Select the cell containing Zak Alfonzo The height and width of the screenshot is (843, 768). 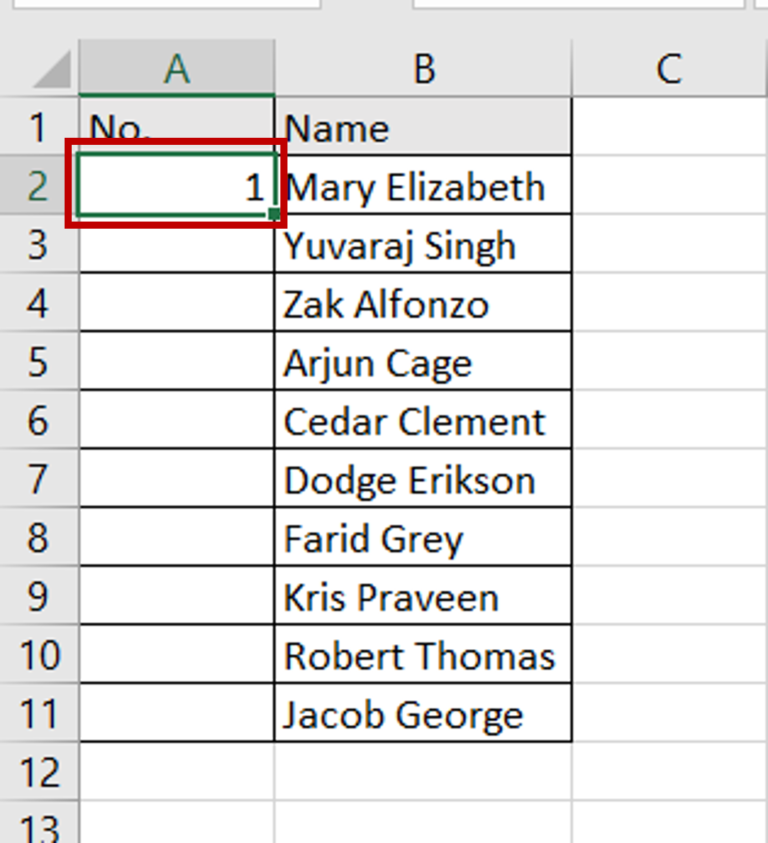pos(424,304)
